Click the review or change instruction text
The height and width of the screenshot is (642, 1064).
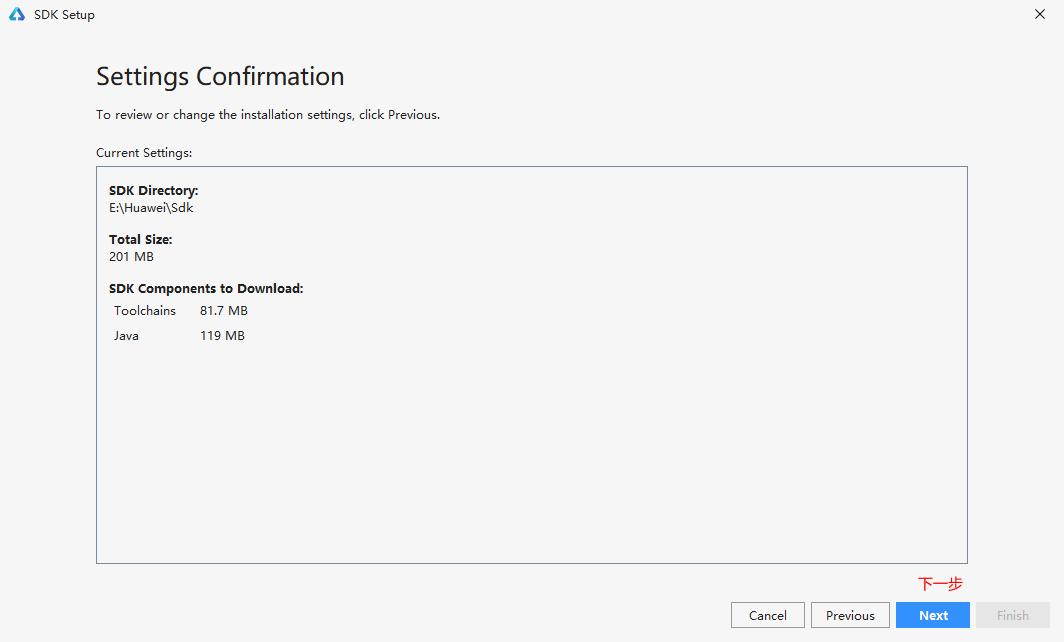[x=268, y=115]
